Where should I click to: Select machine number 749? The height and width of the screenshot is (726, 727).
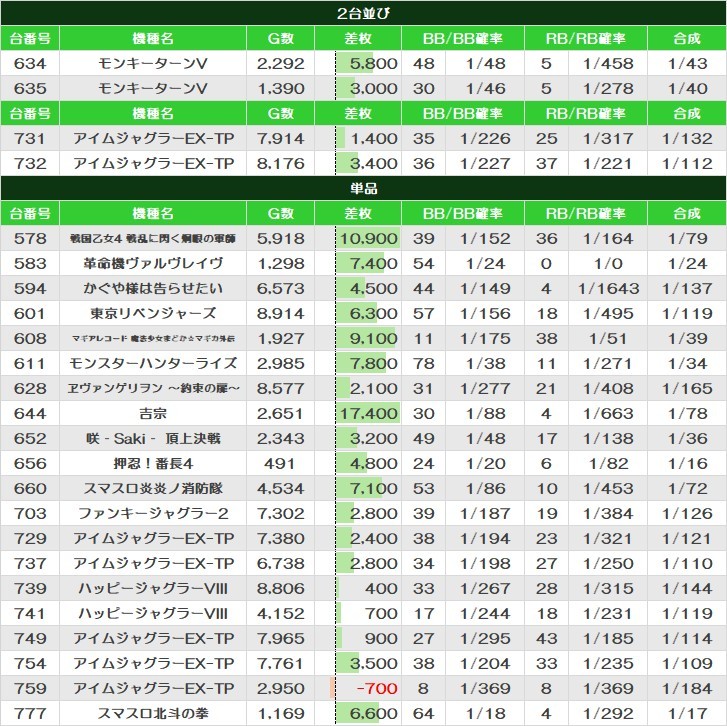point(30,638)
